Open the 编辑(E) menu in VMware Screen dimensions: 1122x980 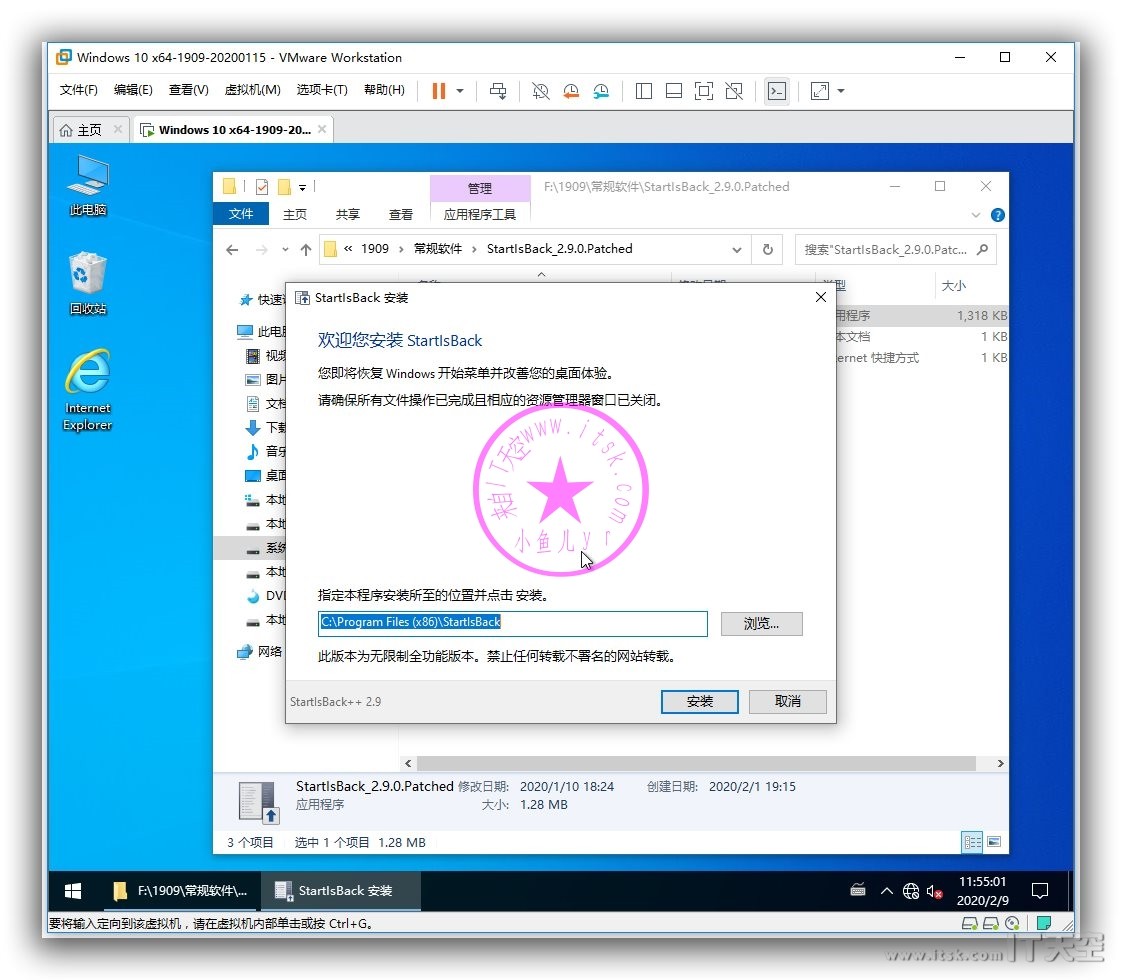point(133,89)
